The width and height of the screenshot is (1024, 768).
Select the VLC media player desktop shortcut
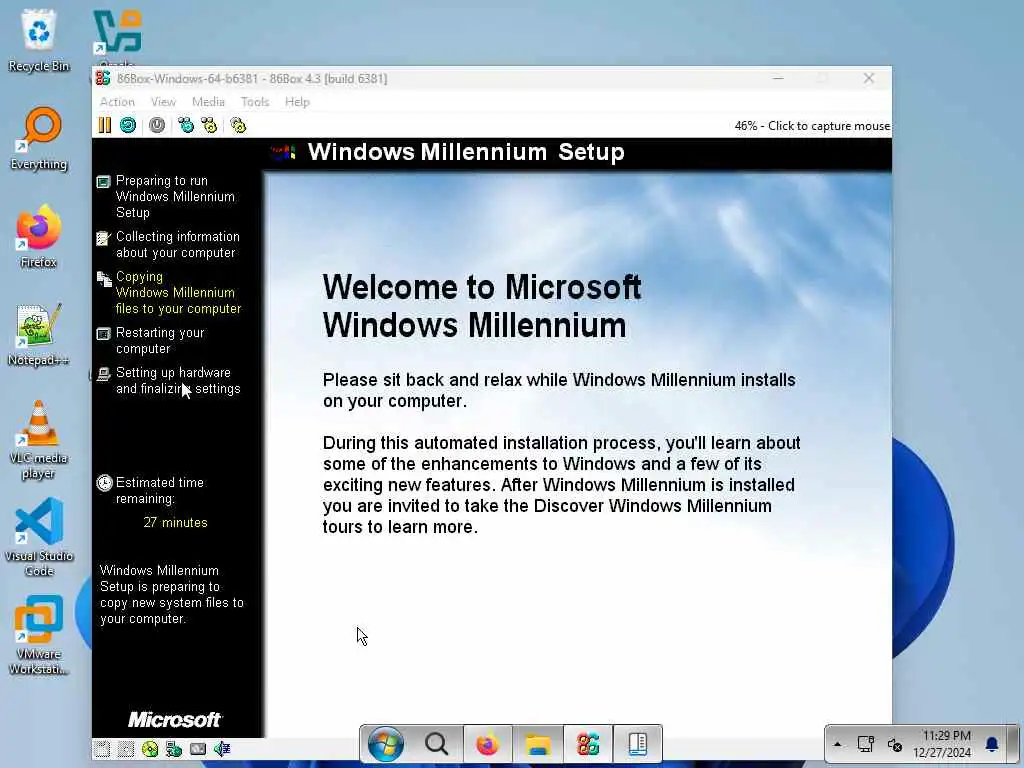tap(39, 440)
